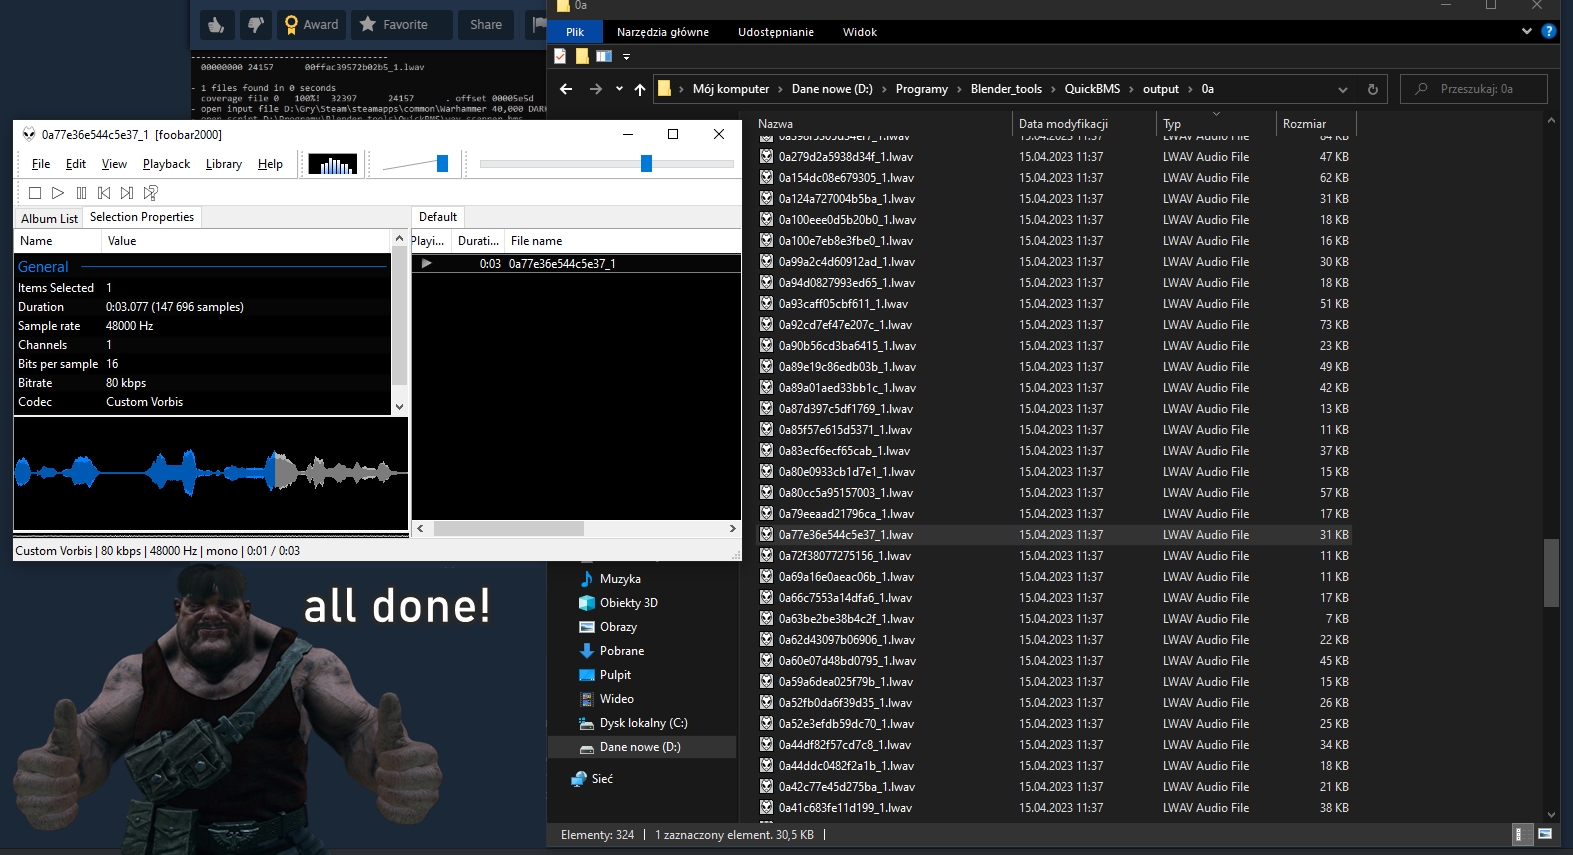The width and height of the screenshot is (1573, 855).
Task: Pause the track in foobar2000
Action: (x=81, y=193)
